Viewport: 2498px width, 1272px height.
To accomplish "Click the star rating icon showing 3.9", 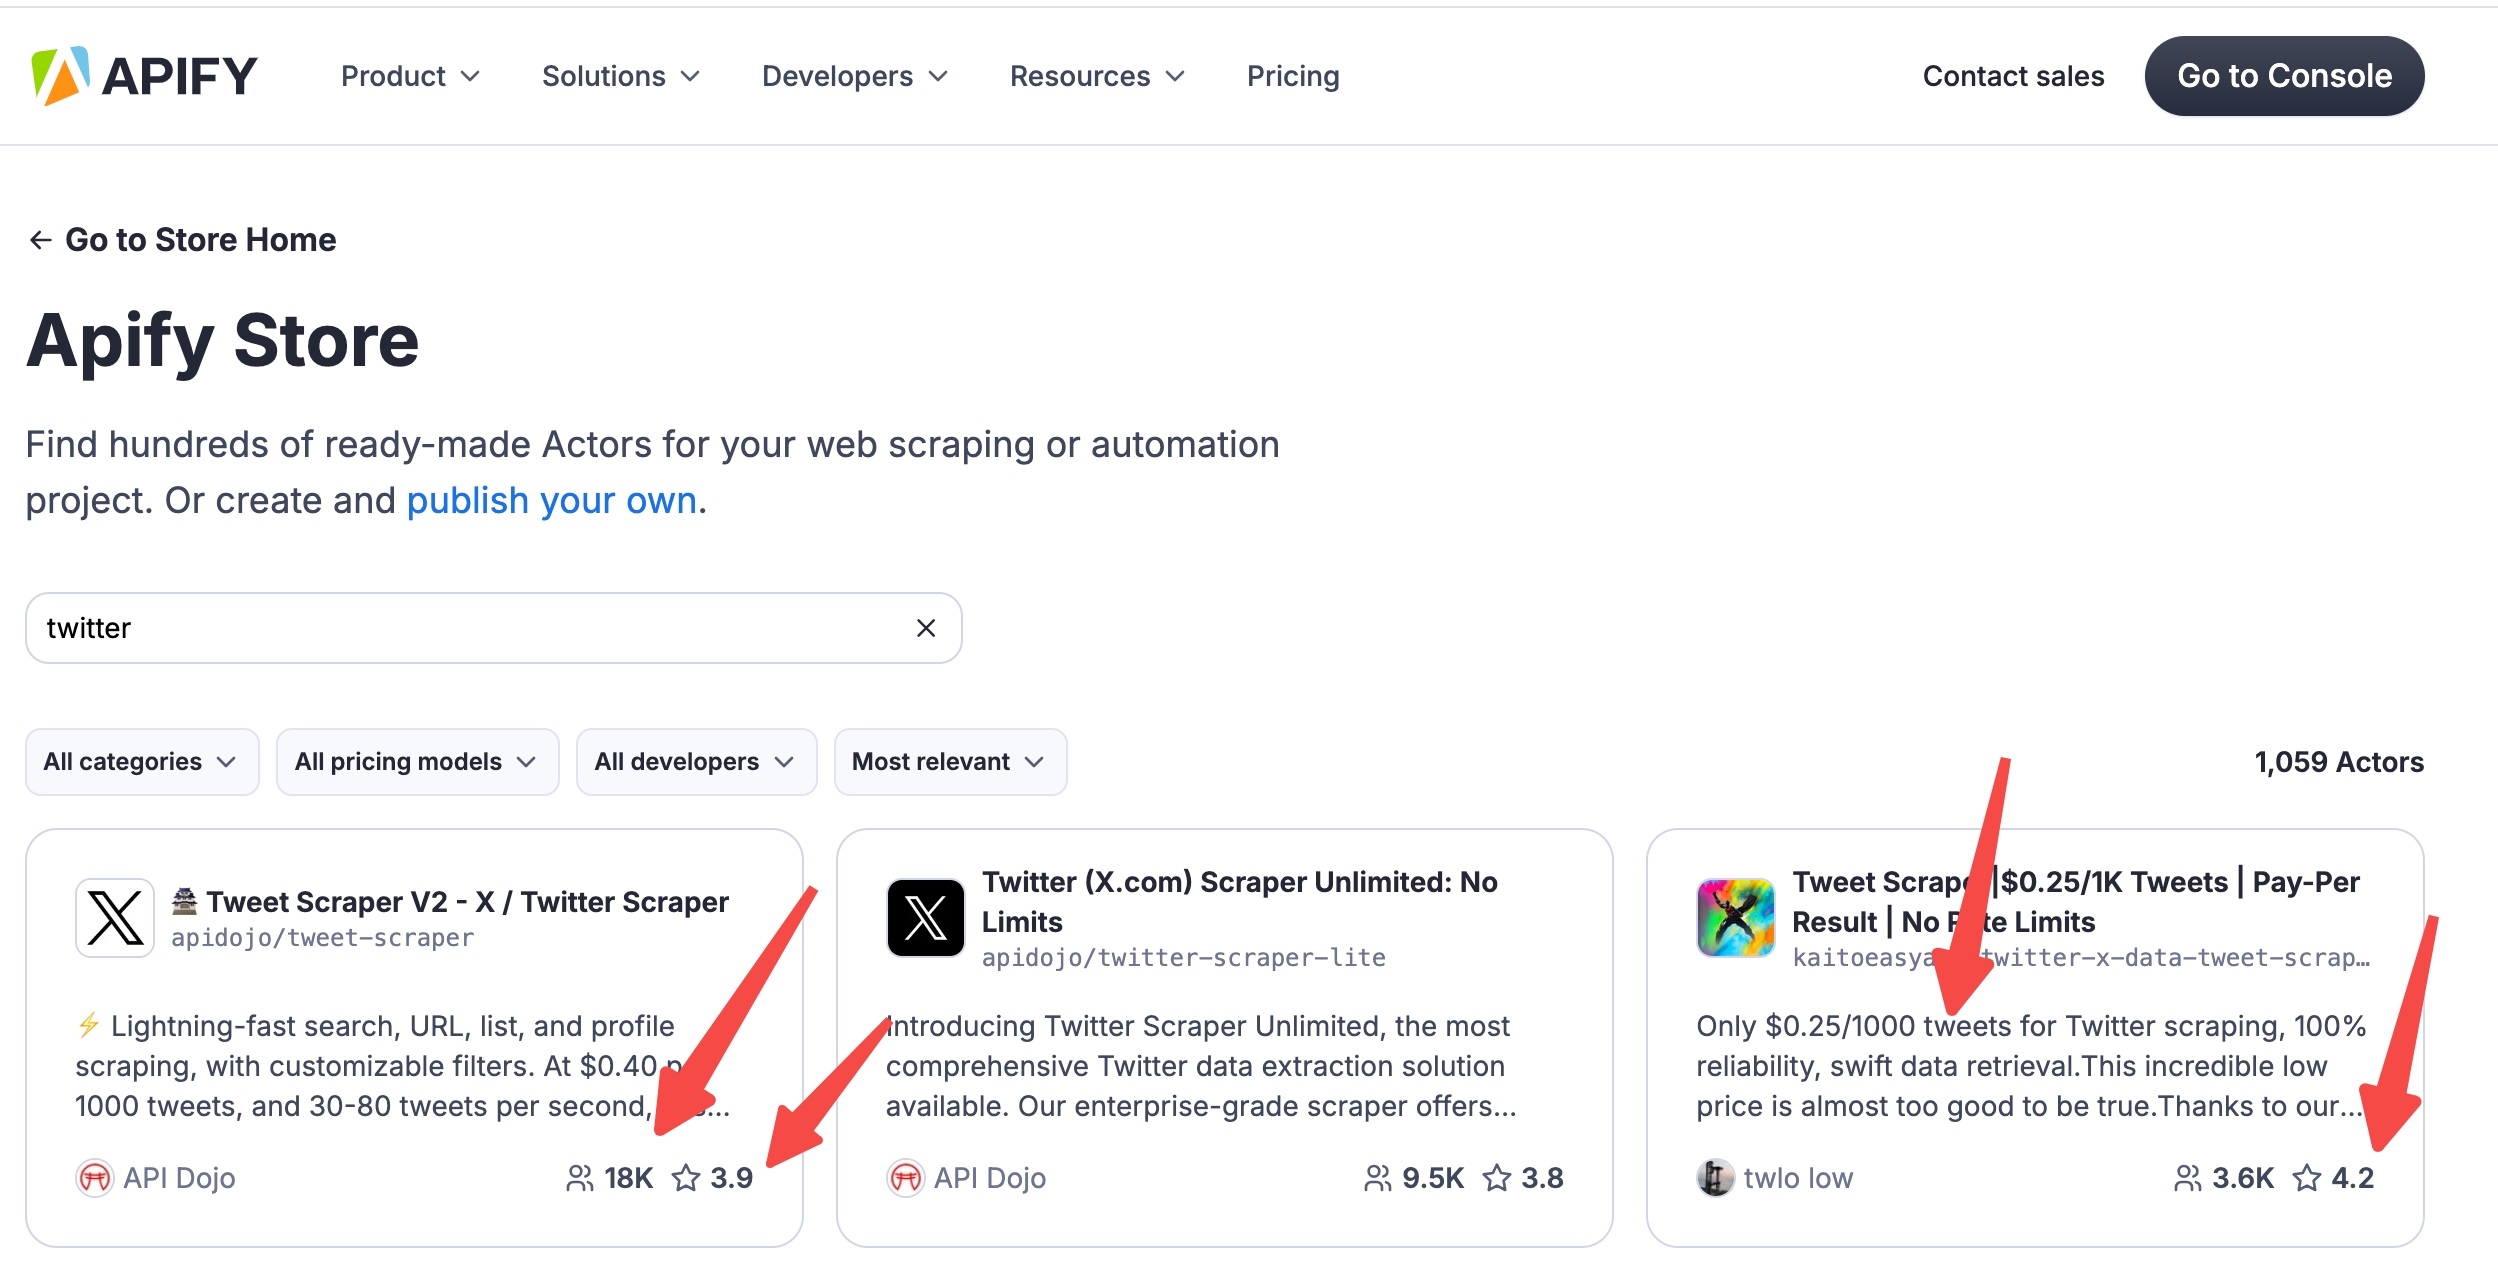I will click(x=686, y=1178).
